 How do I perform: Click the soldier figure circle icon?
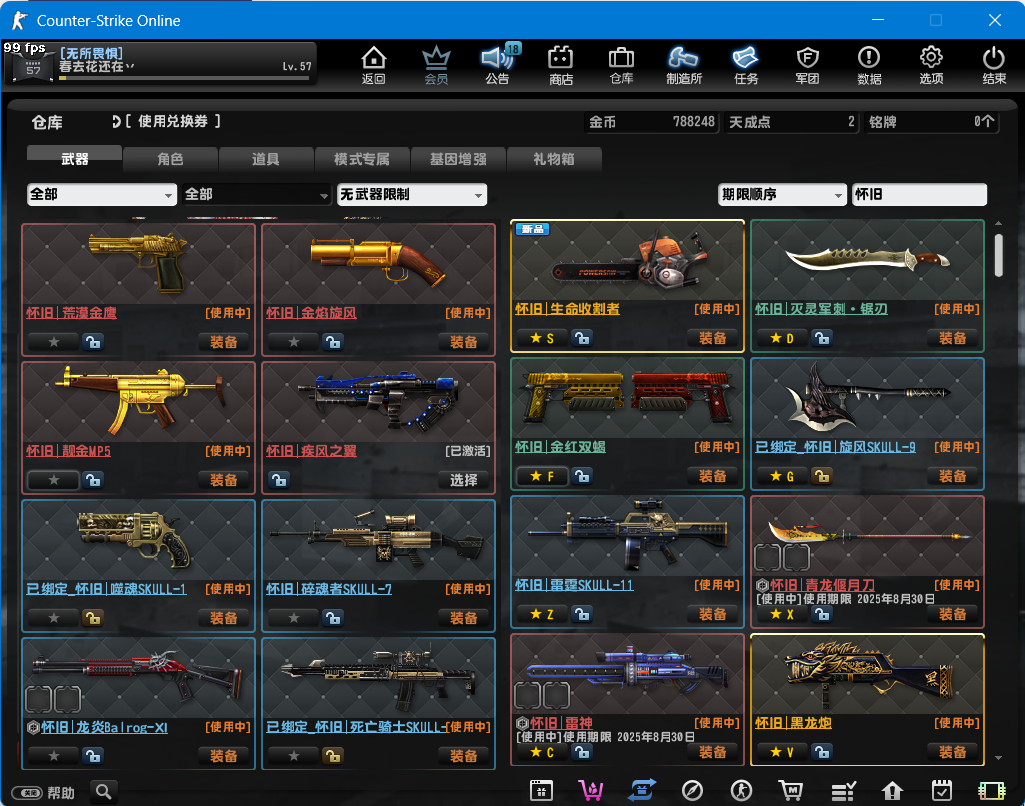741,791
